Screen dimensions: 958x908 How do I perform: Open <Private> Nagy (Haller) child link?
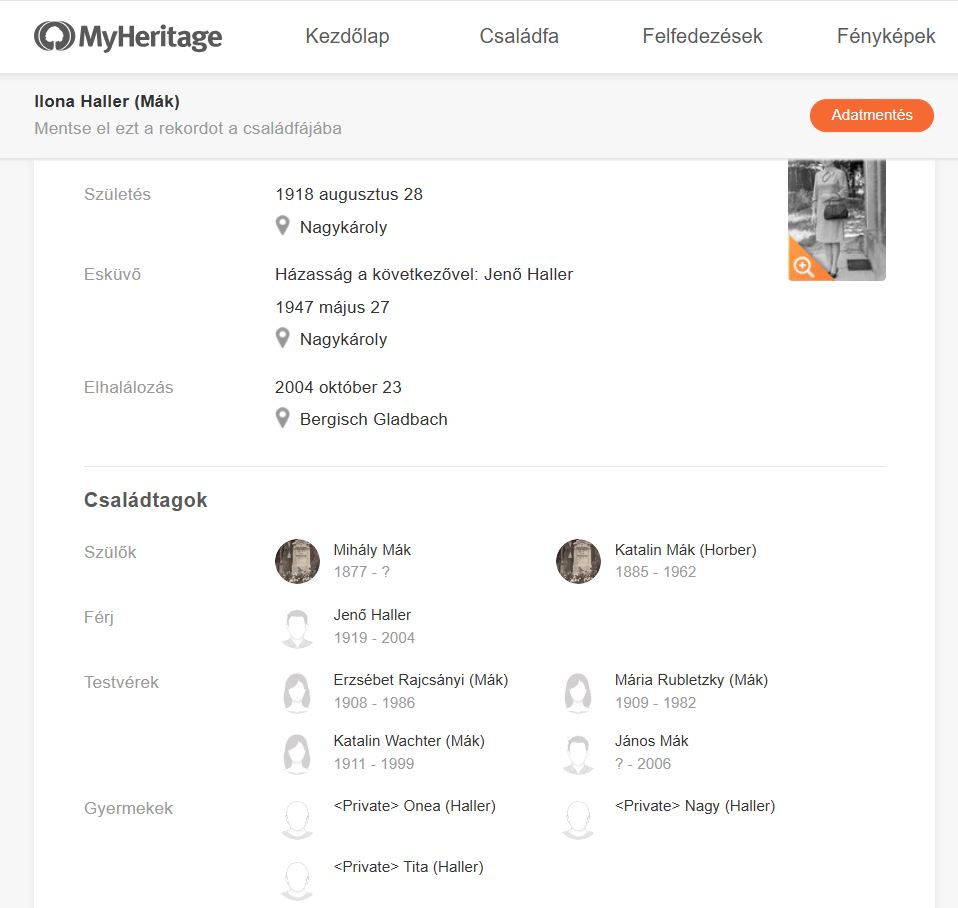tap(695, 806)
